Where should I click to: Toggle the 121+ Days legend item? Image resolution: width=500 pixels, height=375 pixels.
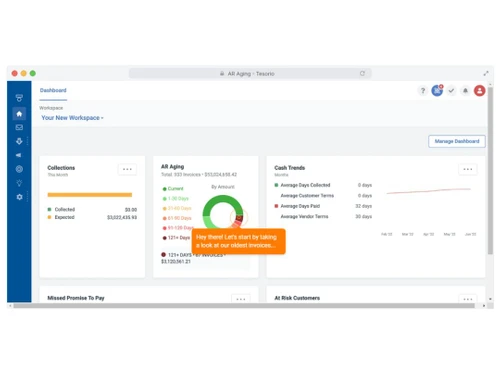[x=176, y=238]
